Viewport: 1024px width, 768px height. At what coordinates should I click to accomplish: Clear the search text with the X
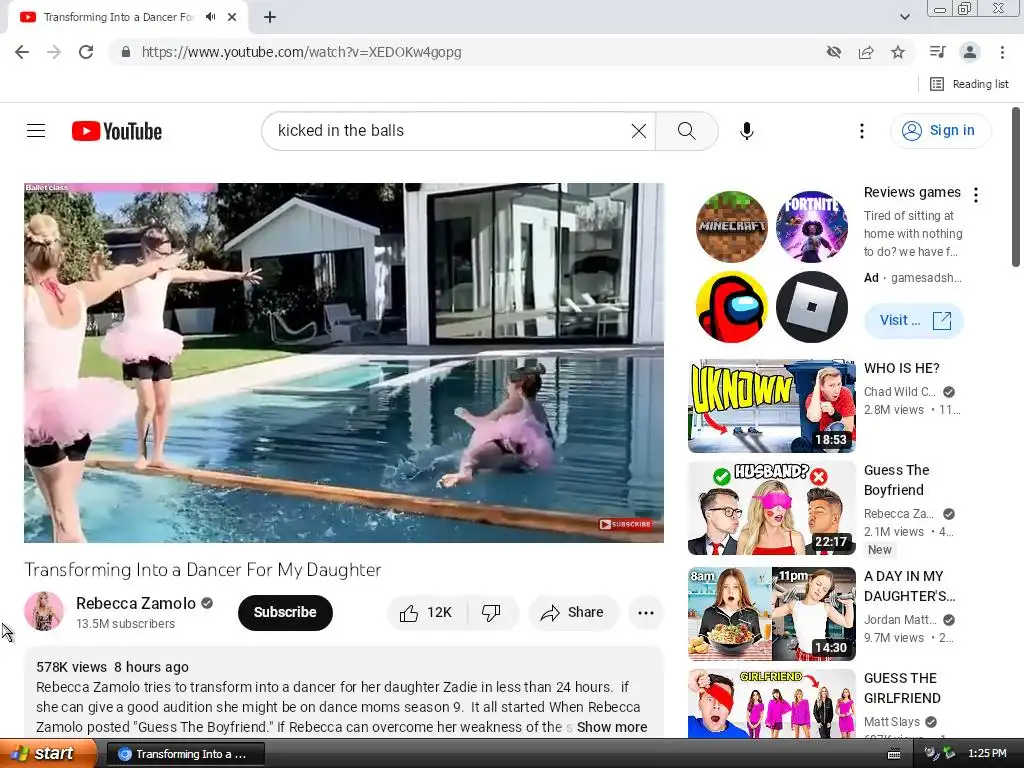click(639, 131)
